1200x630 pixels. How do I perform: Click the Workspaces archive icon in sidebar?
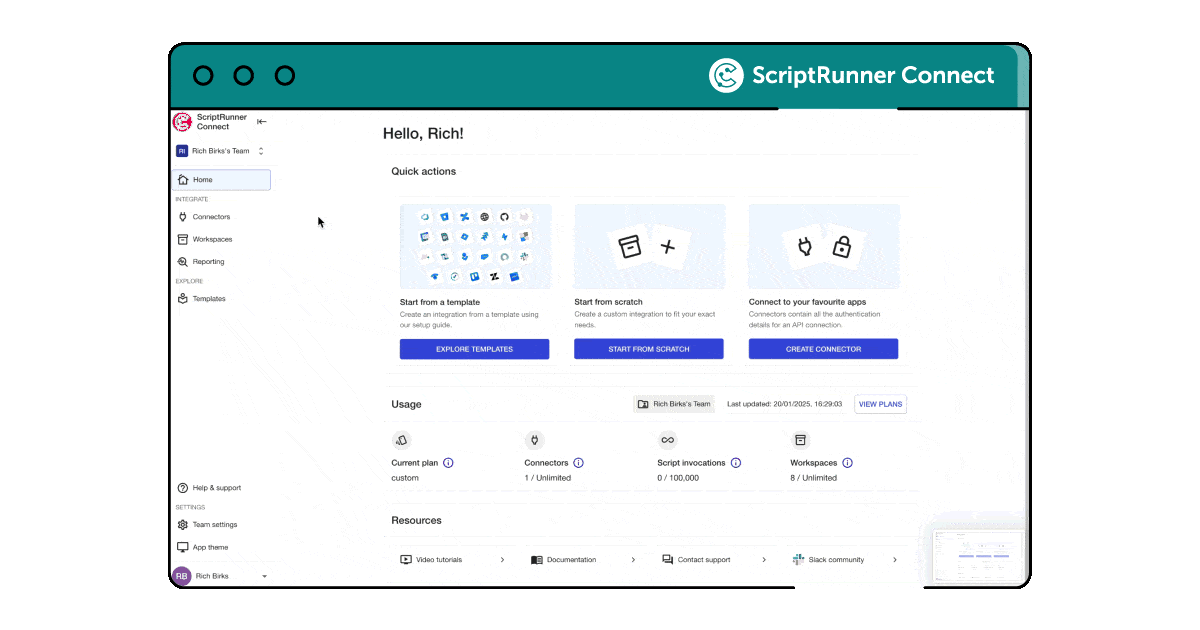[183, 240]
